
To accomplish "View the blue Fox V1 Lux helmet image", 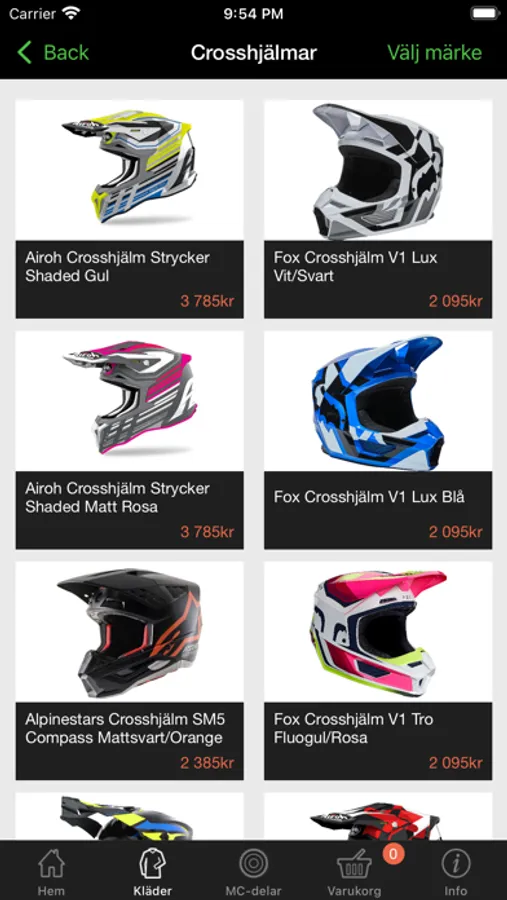I will [x=378, y=401].
